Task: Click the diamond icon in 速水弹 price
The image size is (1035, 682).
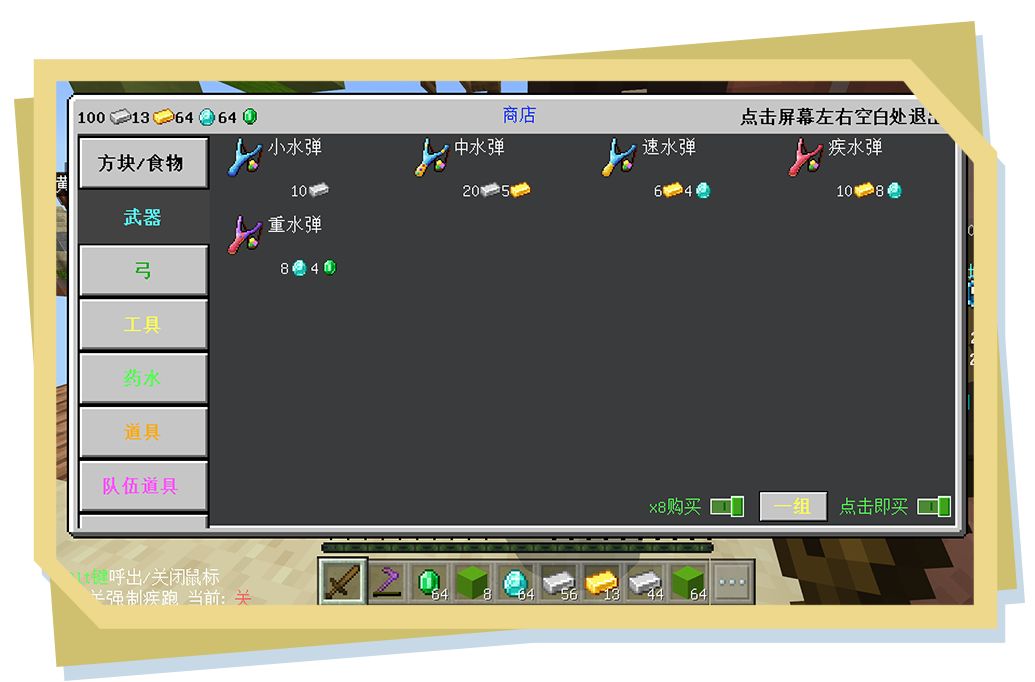Action: (703, 191)
